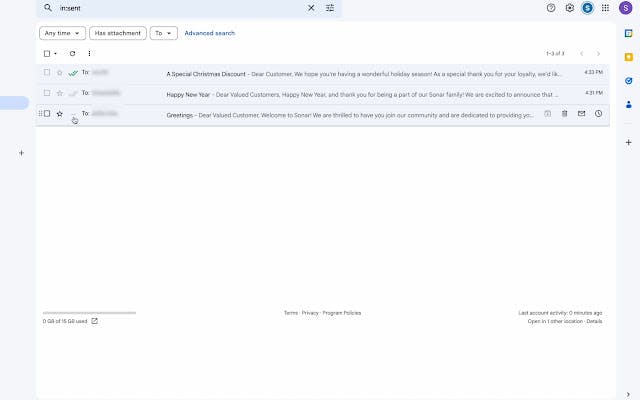Select the Greetings email checkbox
Viewport: 640px width, 400px height.
pyautogui.click(x=47, y=113)
